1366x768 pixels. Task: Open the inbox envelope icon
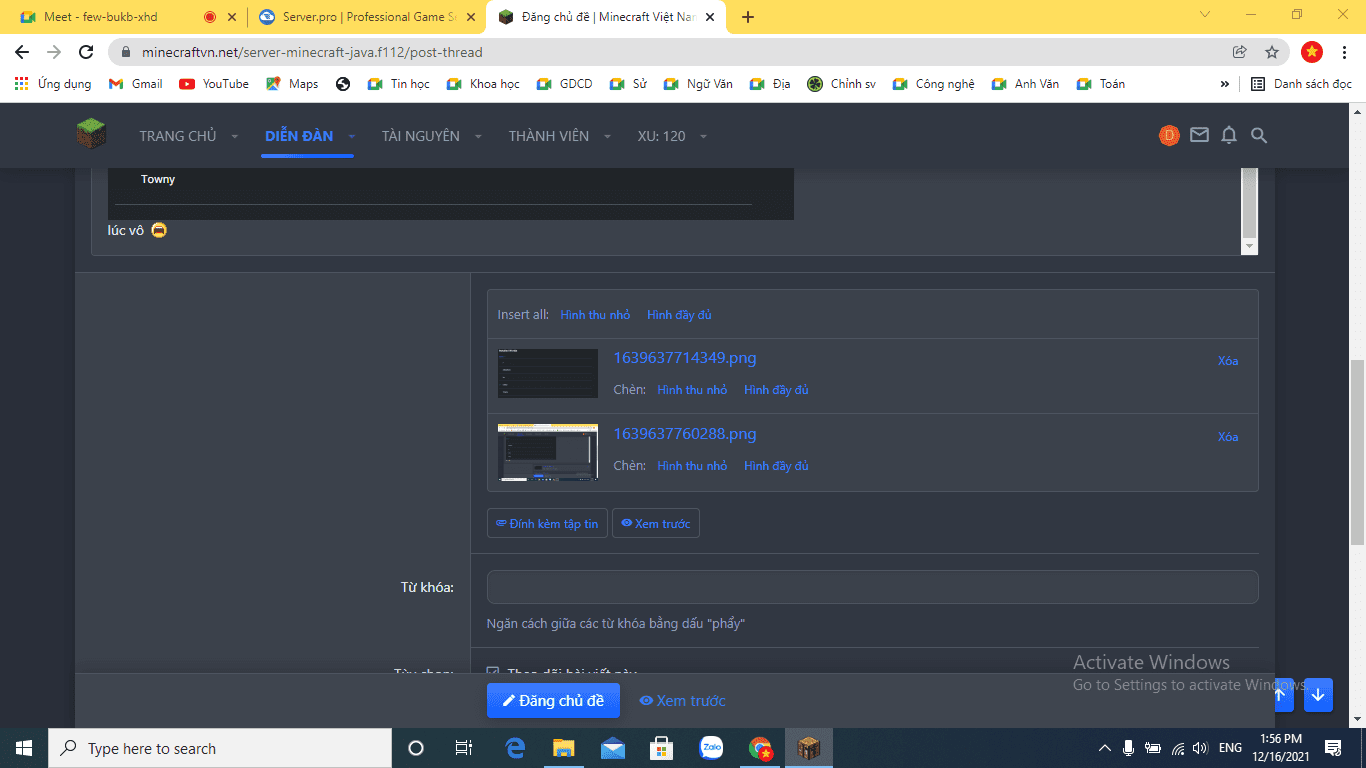tap(1199, 135)
